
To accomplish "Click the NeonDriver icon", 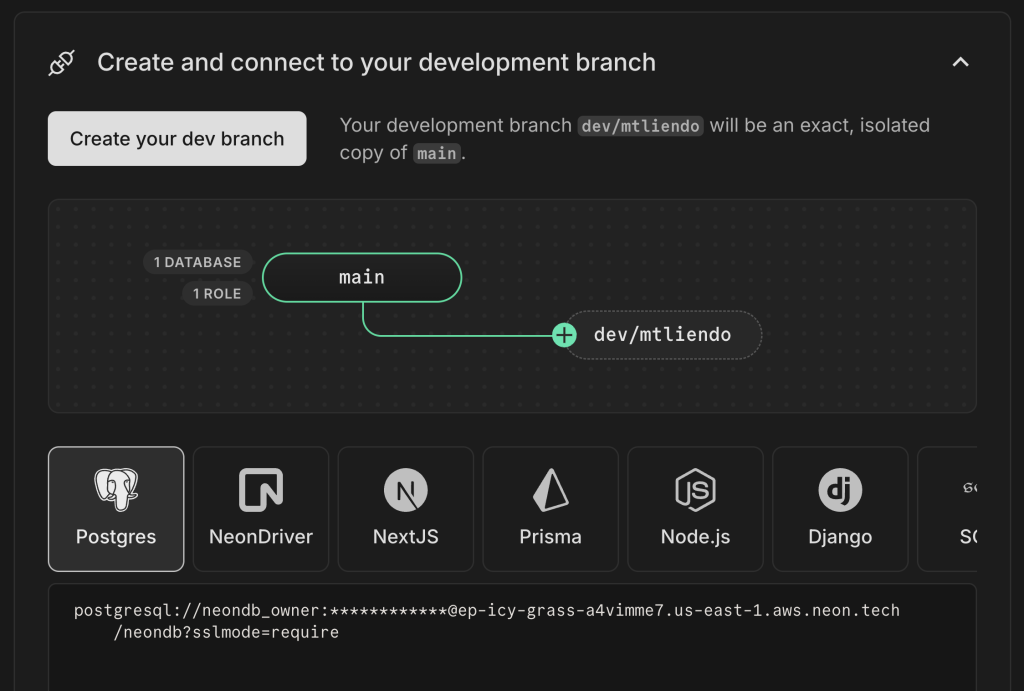I will (260, 490).
